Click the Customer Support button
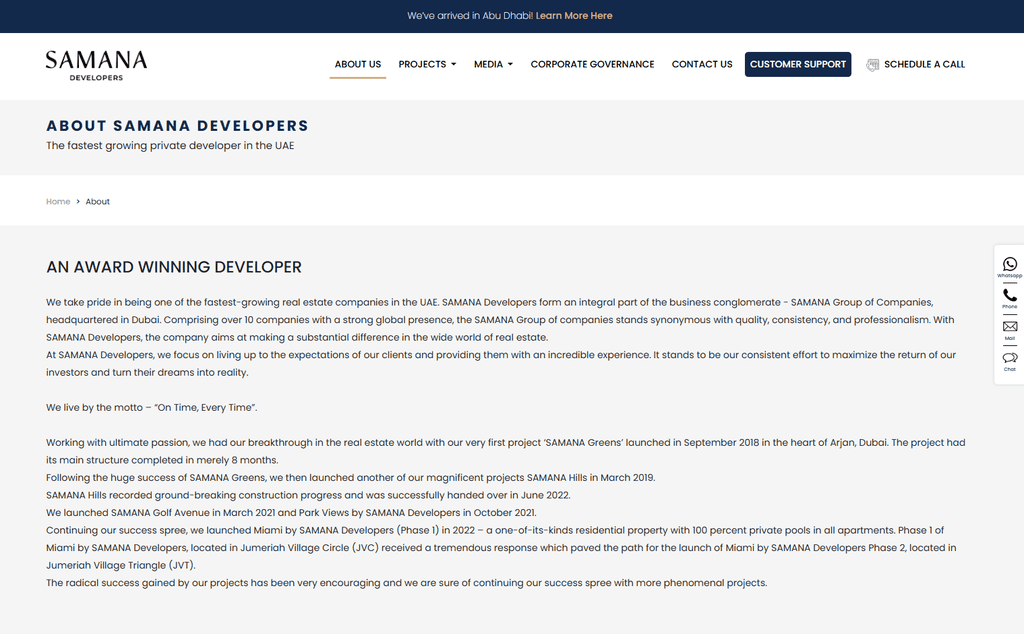Screen dimensions: 1024x634 (798, 64)
